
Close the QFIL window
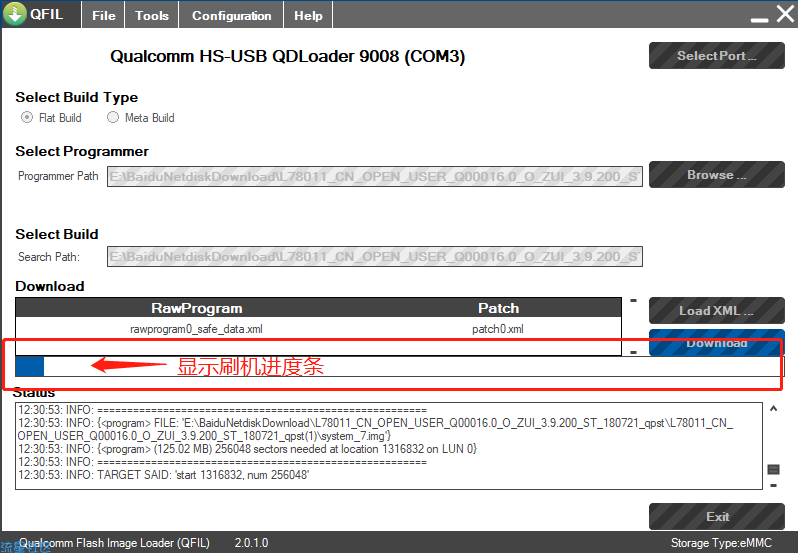[786, 14]
